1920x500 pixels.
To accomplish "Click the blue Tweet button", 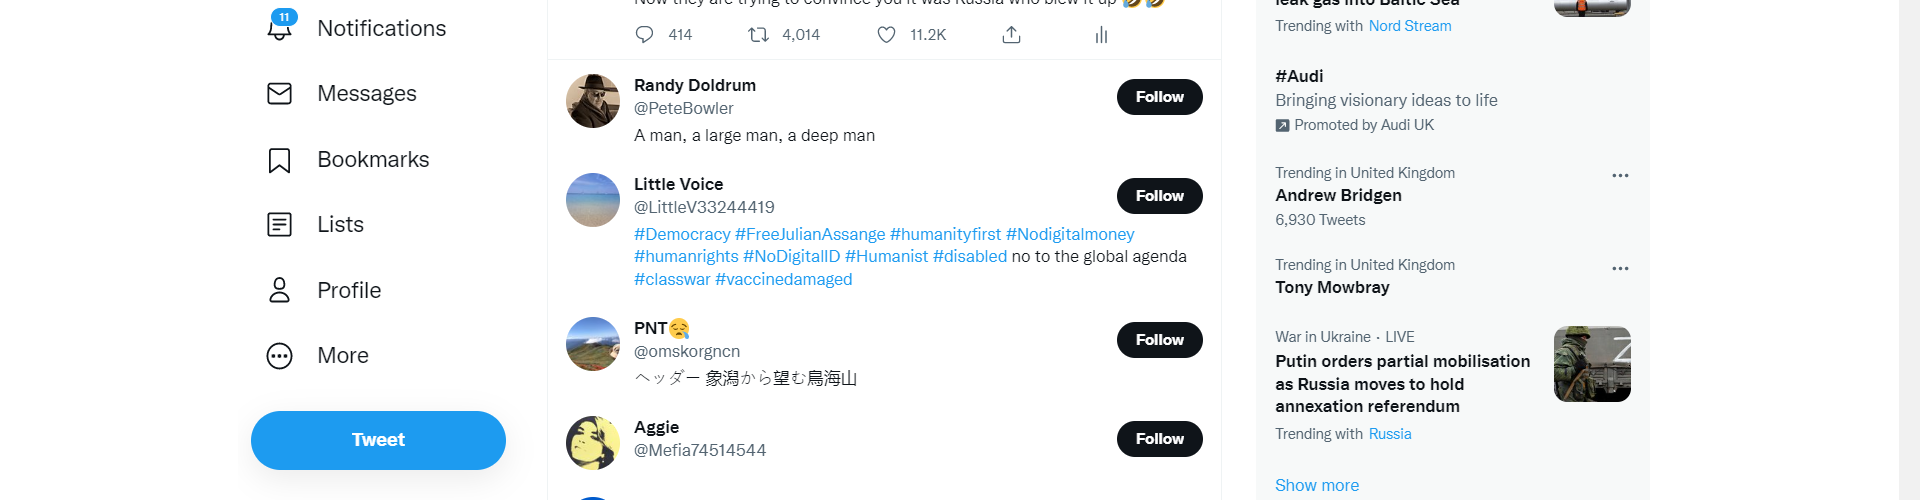I will click(378, 440).
